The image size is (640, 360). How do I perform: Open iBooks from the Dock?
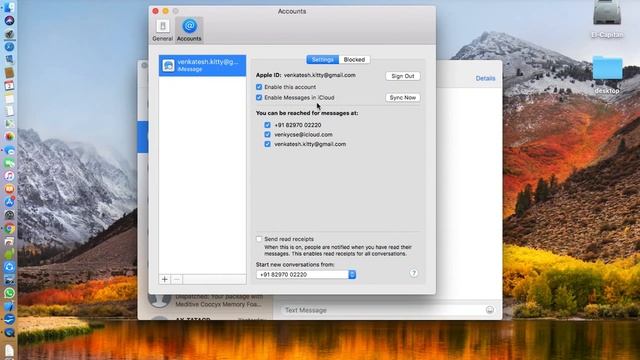click(x=9, y=189)
